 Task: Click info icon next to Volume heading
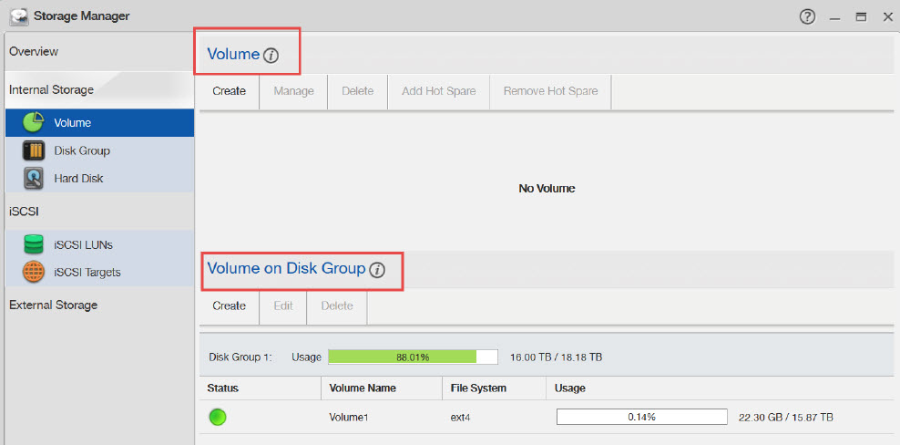[x=271, y=56]
